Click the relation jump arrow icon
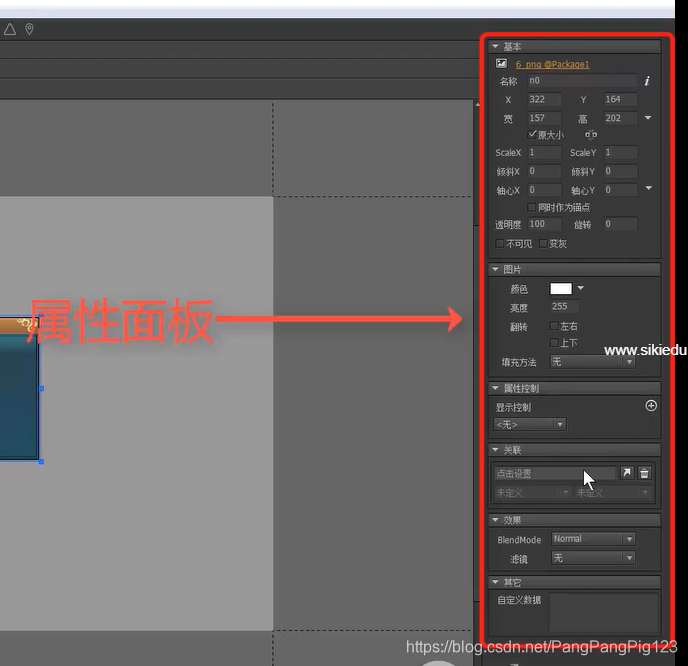 (627, 473)
